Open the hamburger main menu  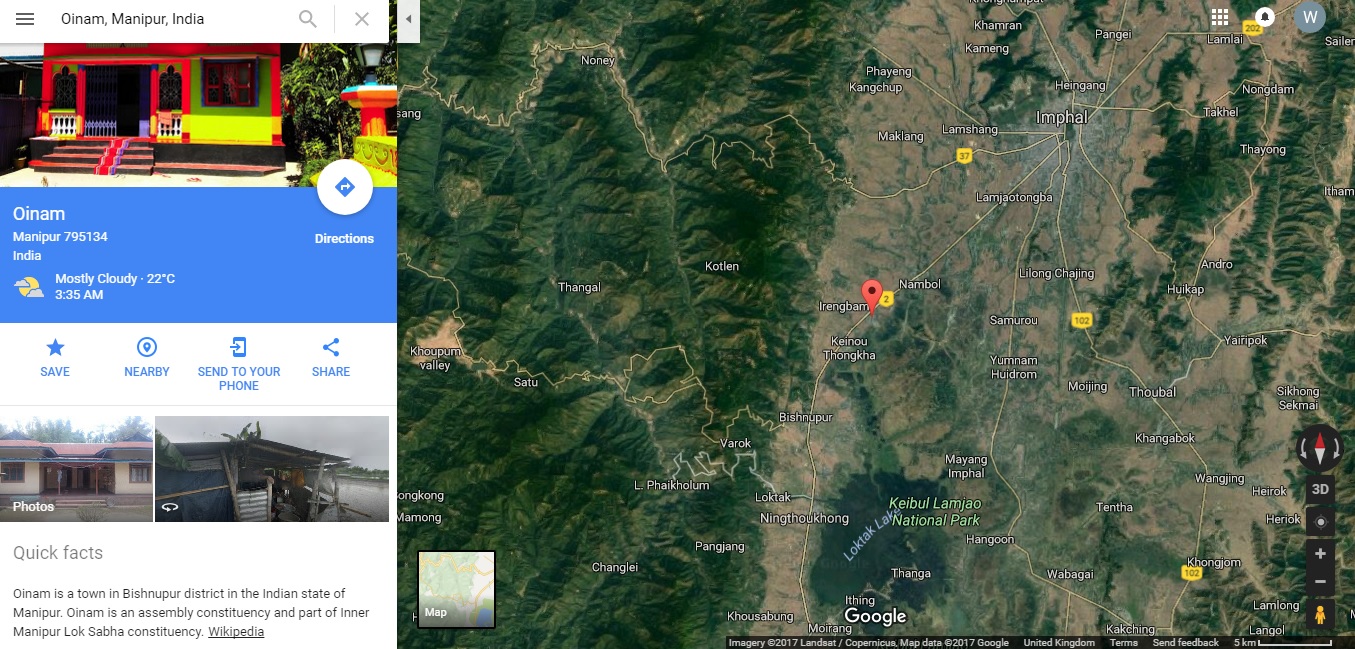[25, 19]
